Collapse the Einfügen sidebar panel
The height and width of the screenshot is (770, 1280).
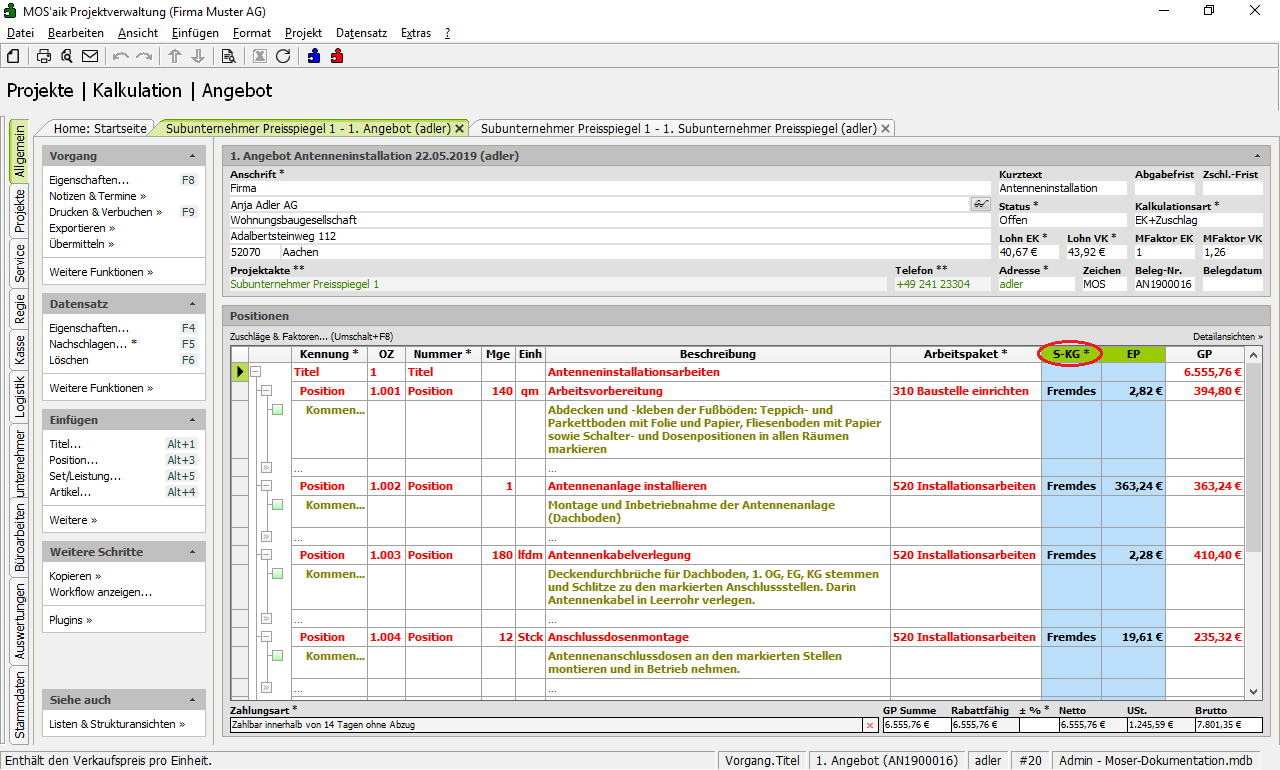pyautogui.click(x=192, y=420)
